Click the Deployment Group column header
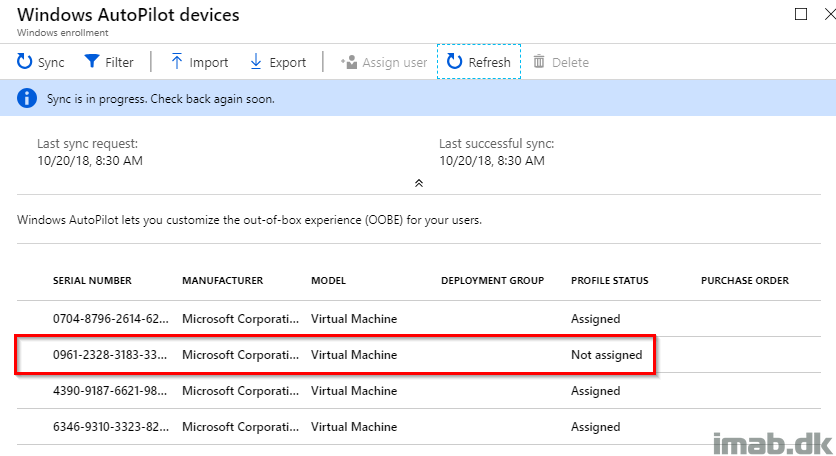Image resolution: width=836 pixels, height=456 pixels. point(492,281)
